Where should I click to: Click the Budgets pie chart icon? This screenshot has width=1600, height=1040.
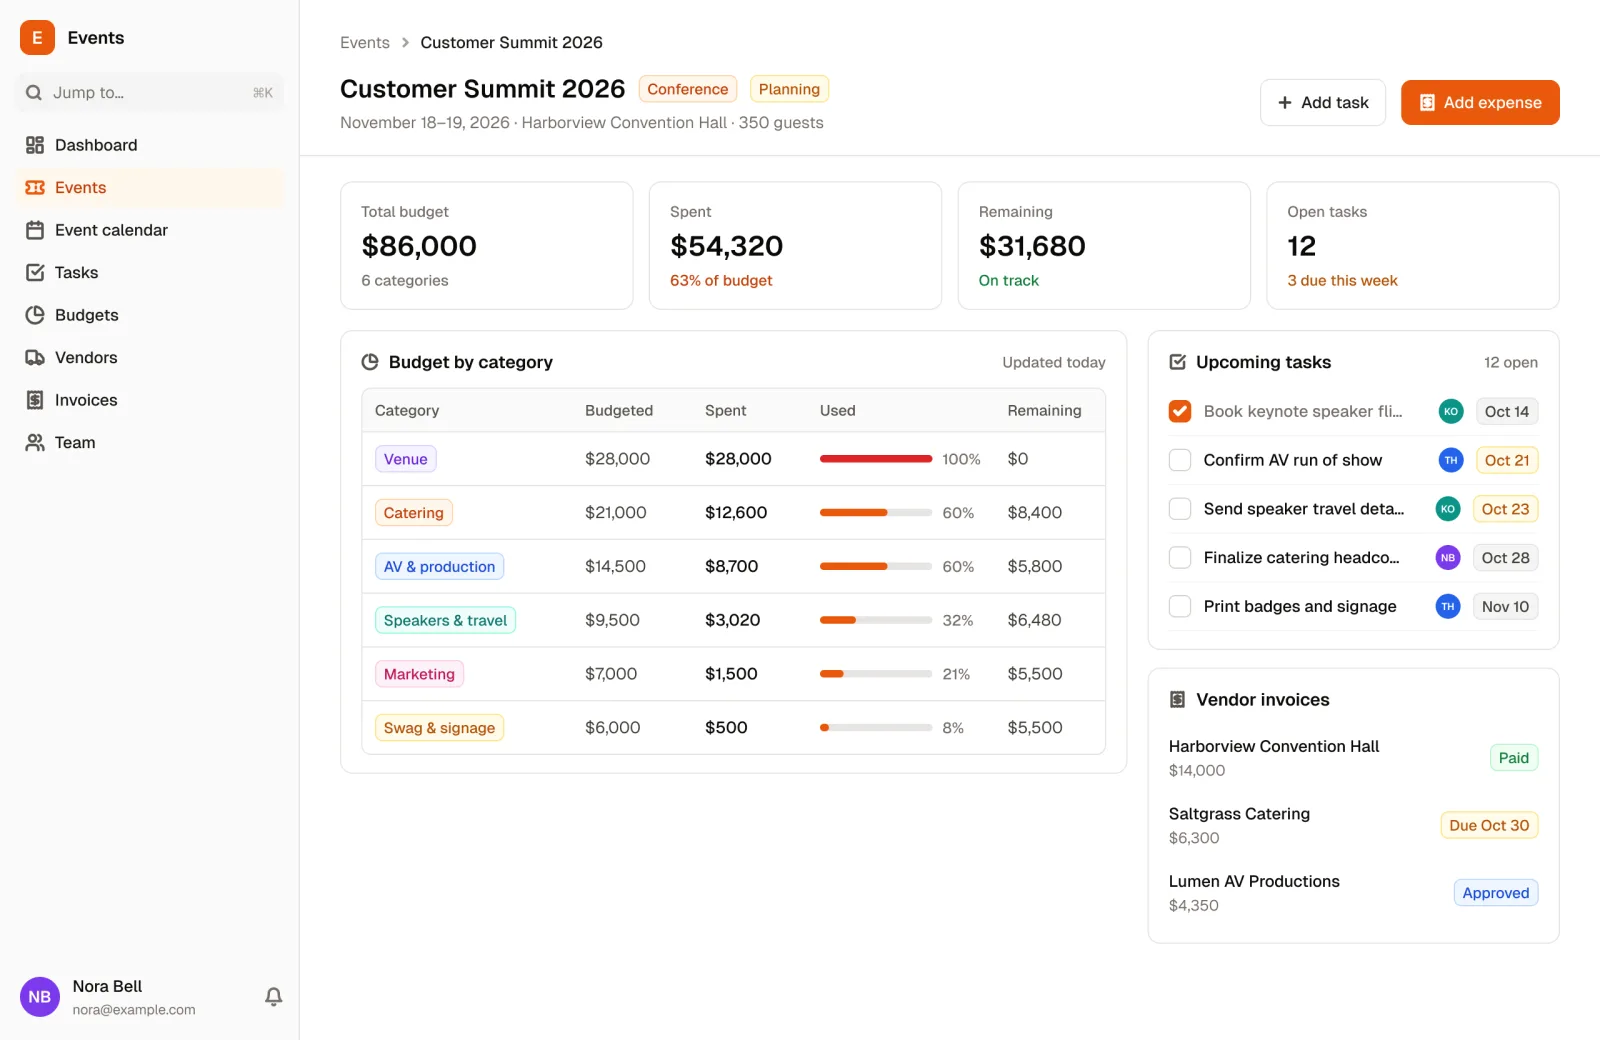[35, 315]
